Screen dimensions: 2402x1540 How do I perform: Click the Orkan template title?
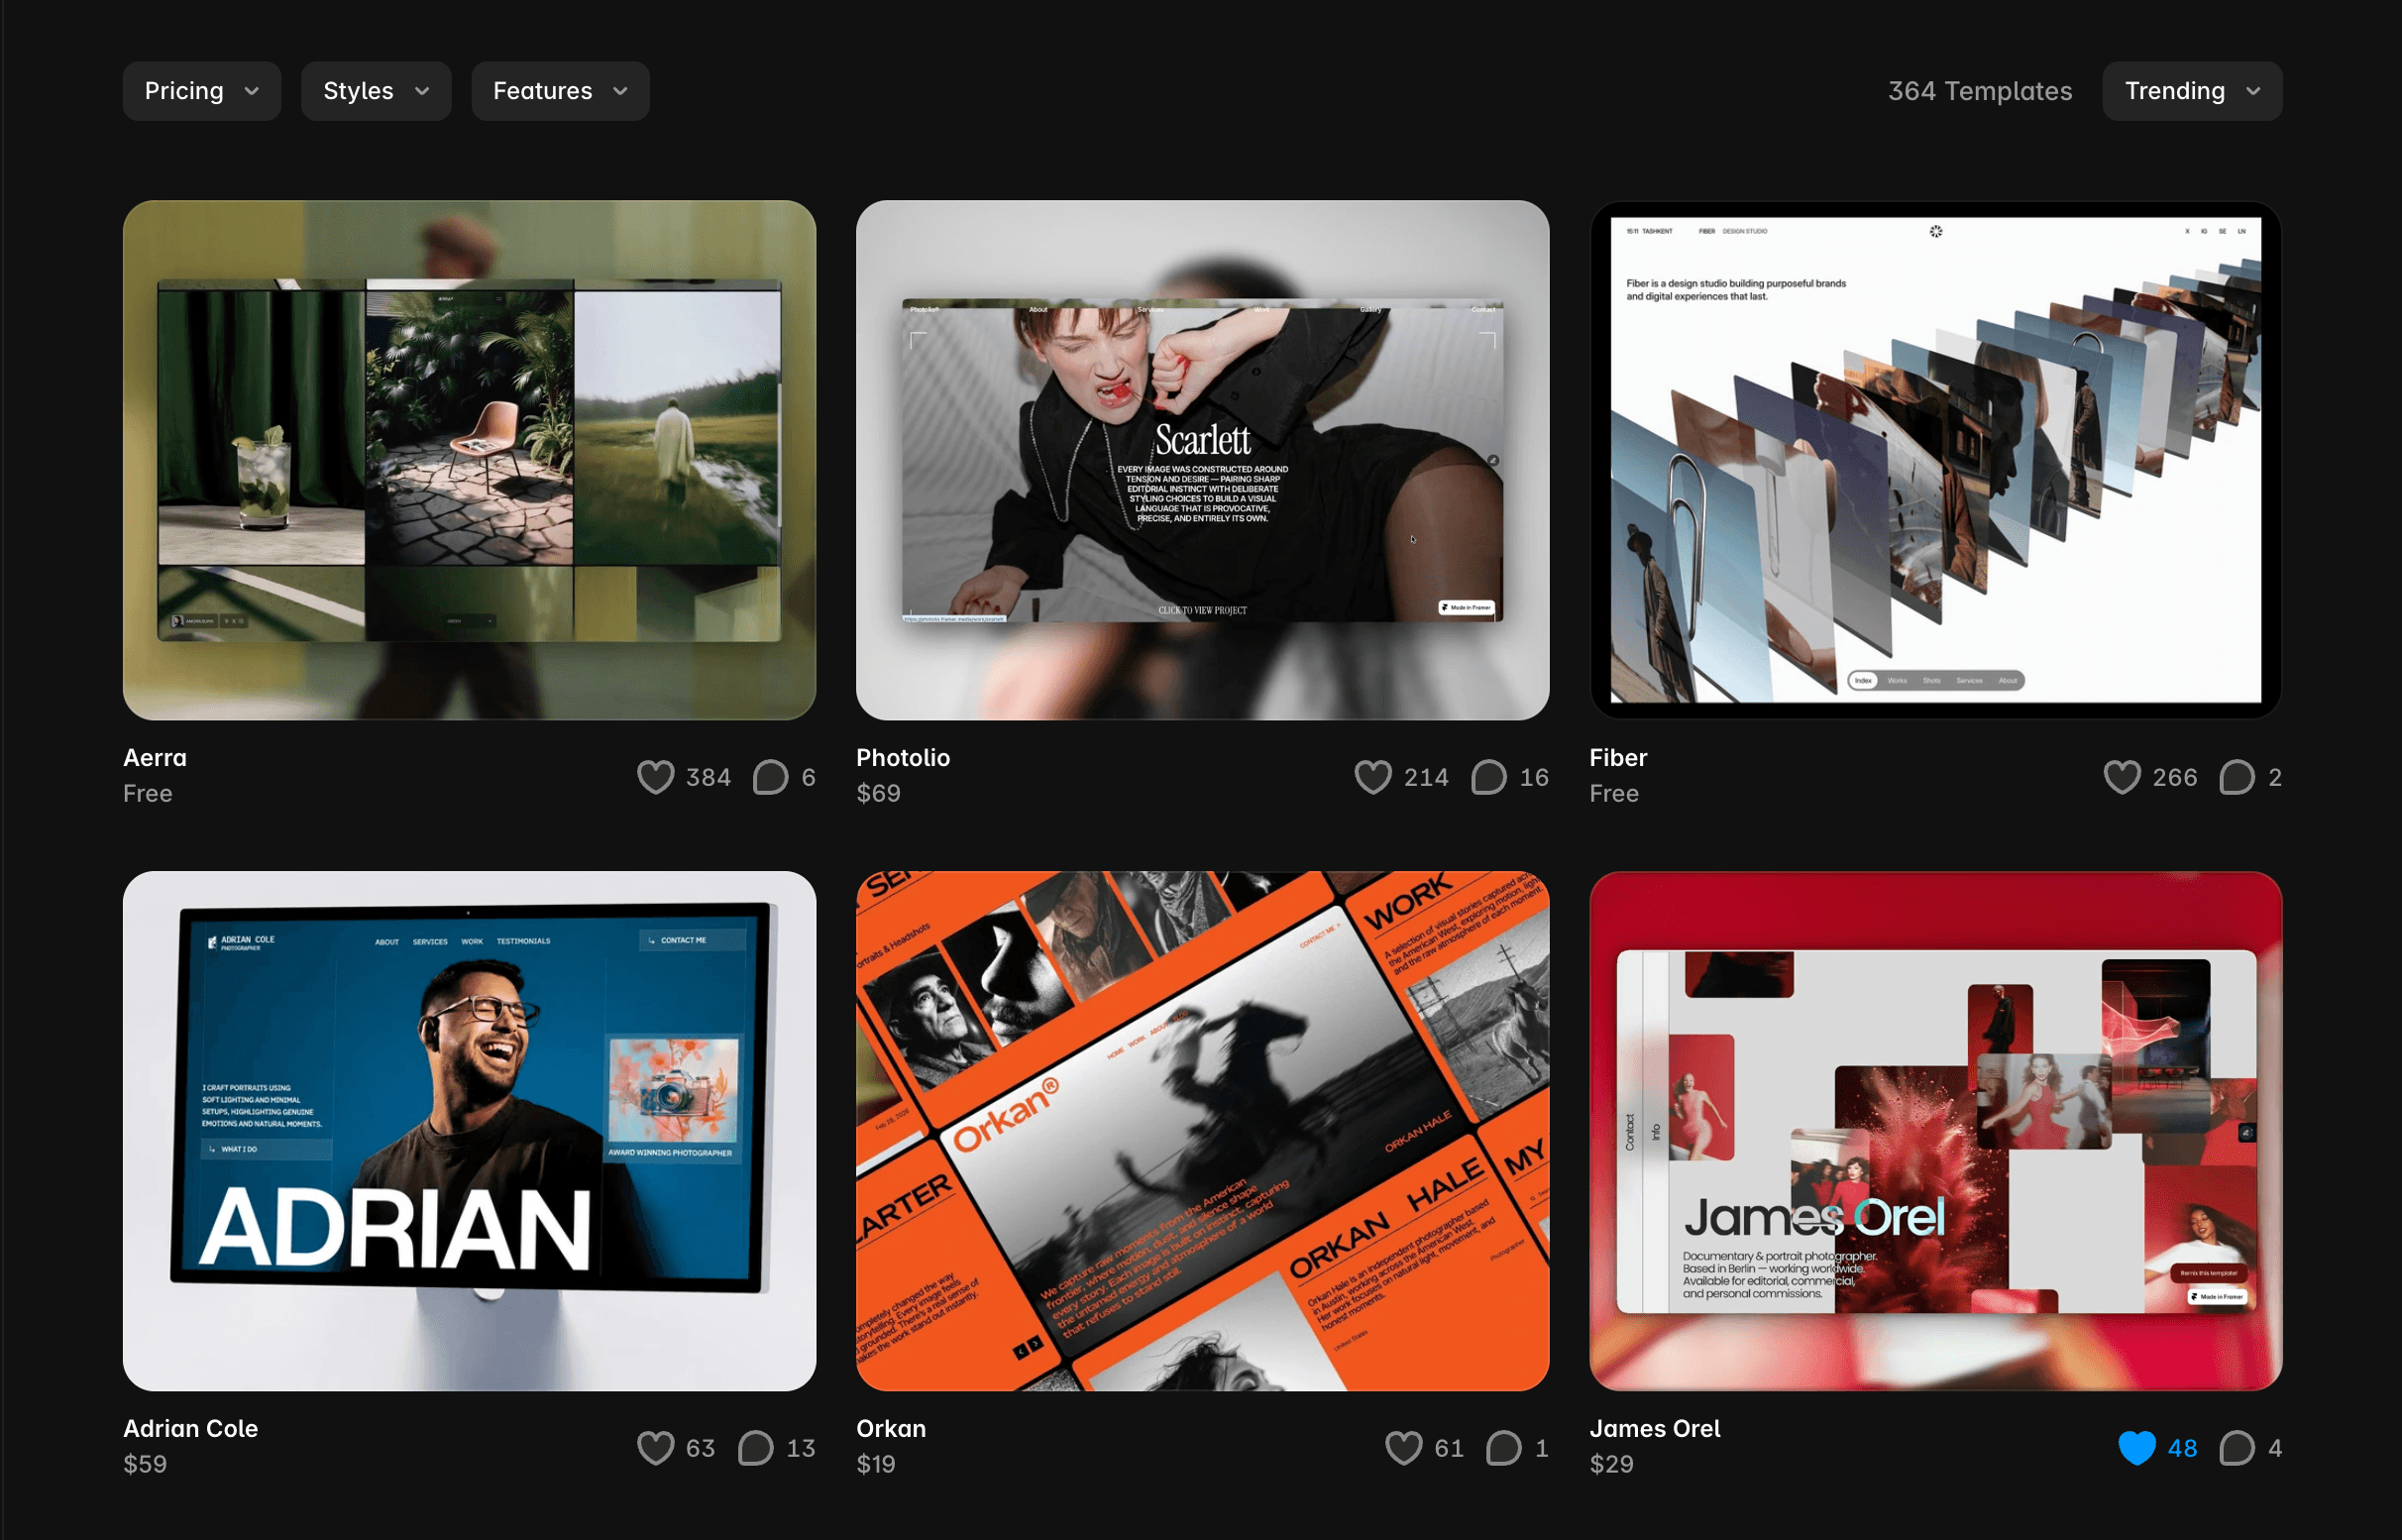891,1429
